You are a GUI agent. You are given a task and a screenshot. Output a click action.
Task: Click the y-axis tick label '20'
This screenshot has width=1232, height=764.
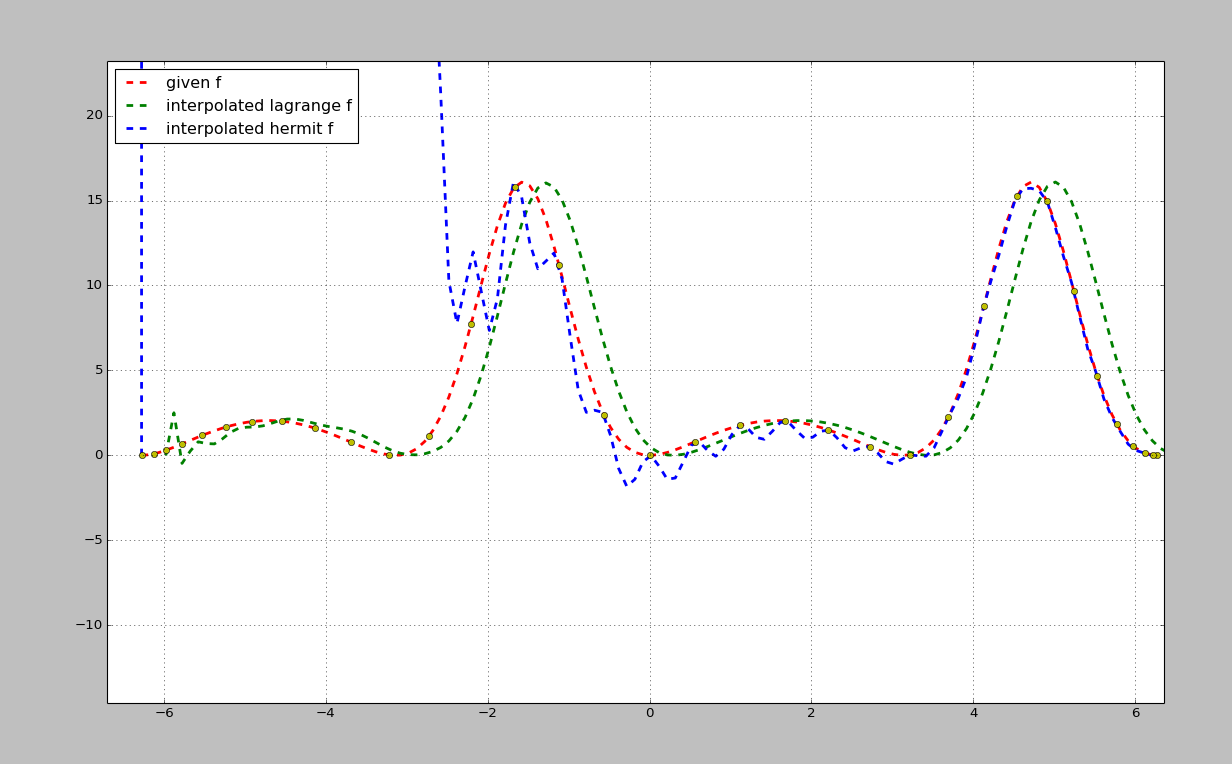[92, 114]
